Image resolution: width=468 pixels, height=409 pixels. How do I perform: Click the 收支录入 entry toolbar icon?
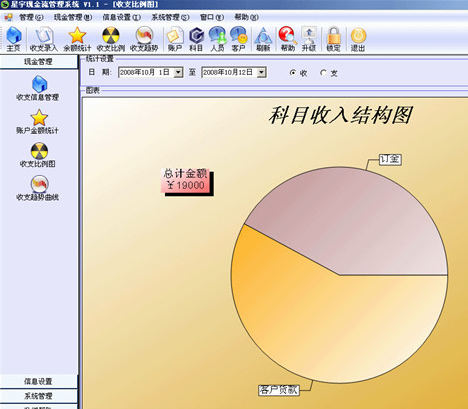click(44, 39)
